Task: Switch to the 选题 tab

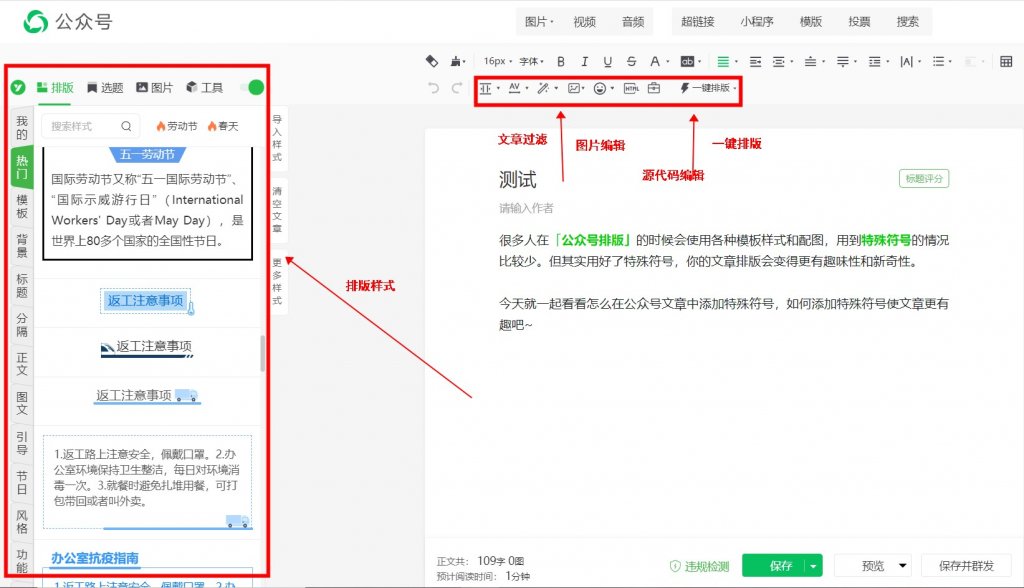Action: coord(105,88)
